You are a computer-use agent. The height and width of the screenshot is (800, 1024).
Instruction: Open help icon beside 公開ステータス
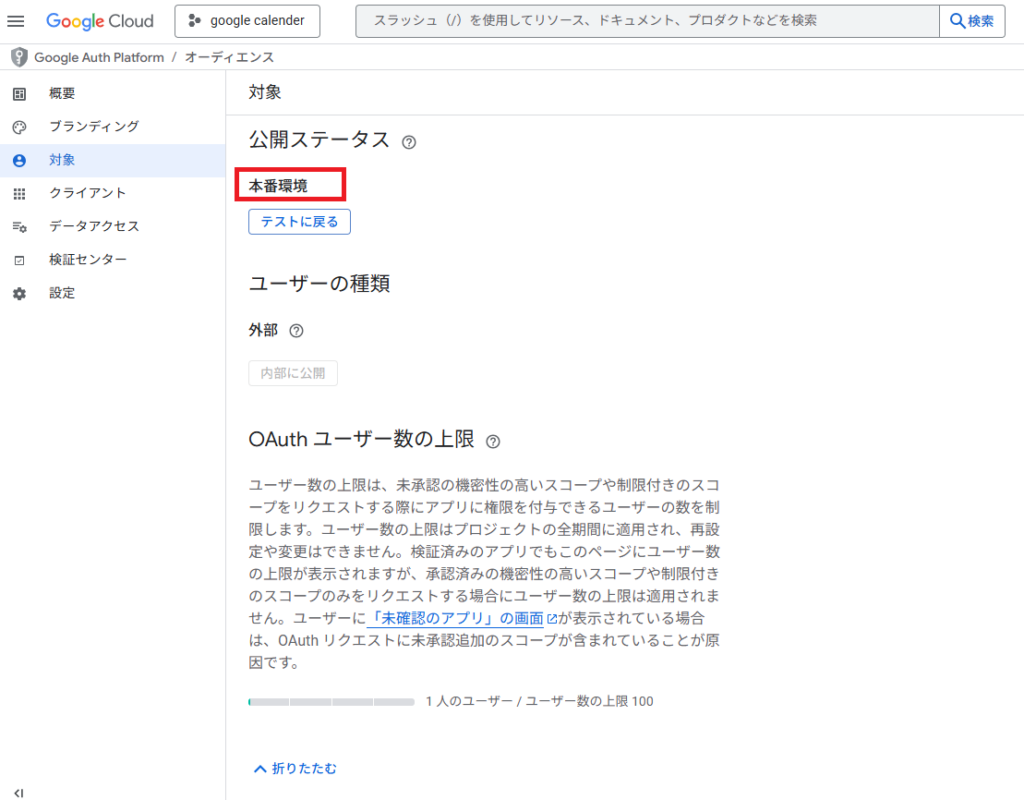click(x=408, y=142)
